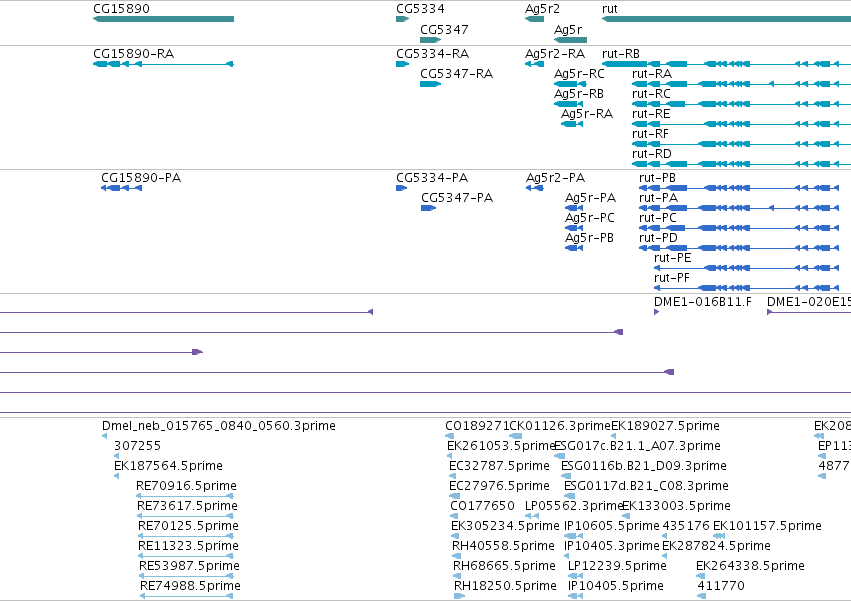Select EST 411770
This screenshot has height=601, width=851.
[x=721, y=586]
